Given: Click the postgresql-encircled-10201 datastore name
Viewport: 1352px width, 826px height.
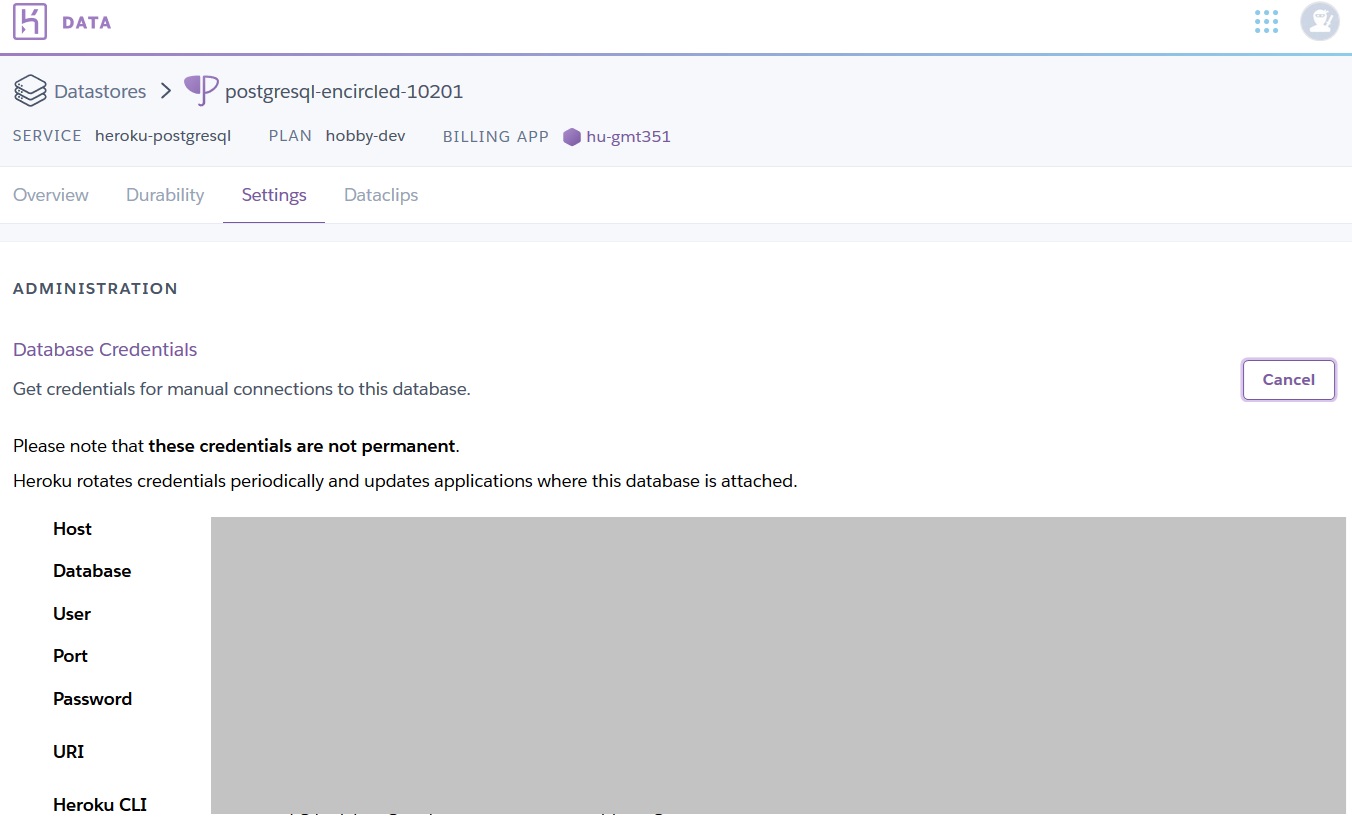Looking at the screenshot, I should click(x=344, y=91).
